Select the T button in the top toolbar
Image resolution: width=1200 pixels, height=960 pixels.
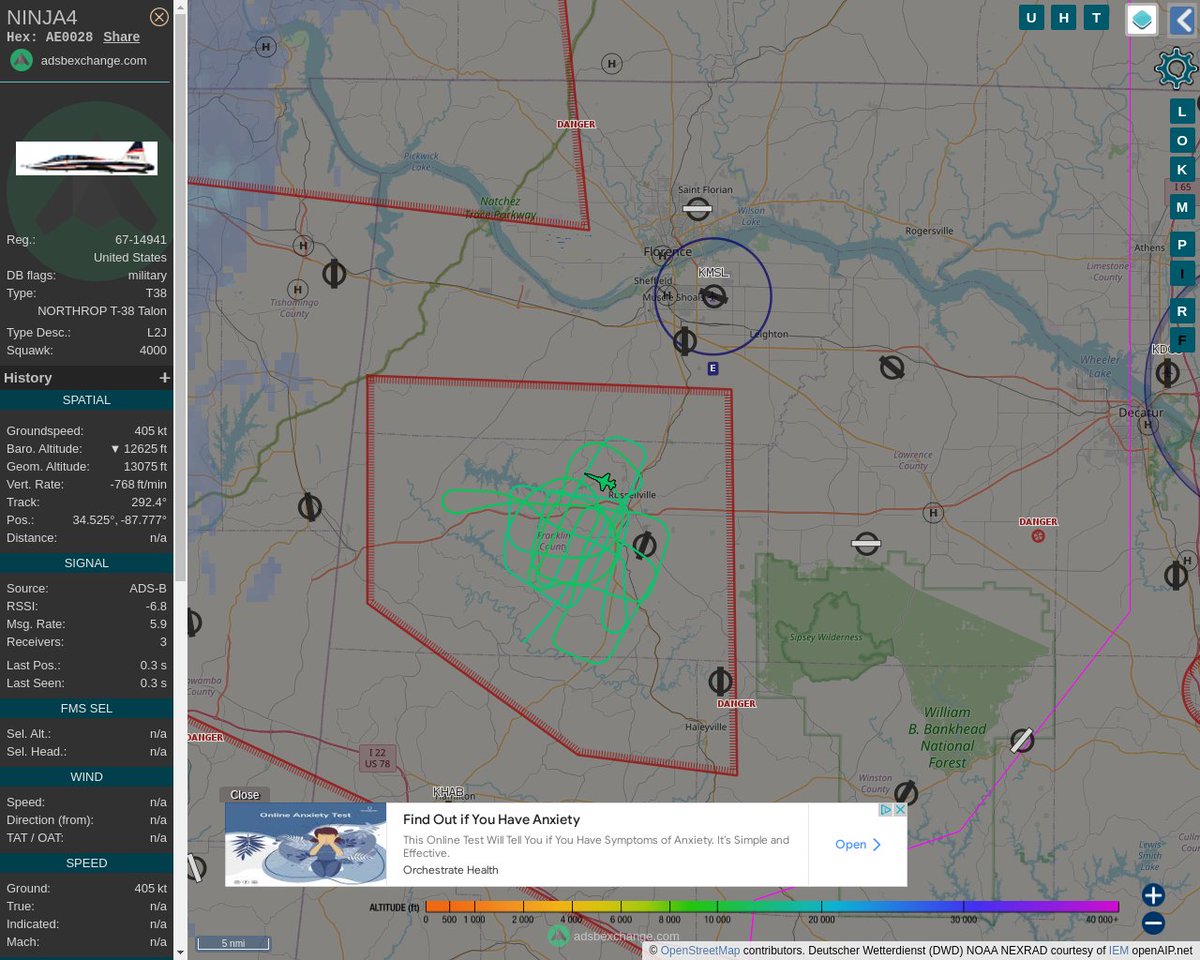point(1096,17)
